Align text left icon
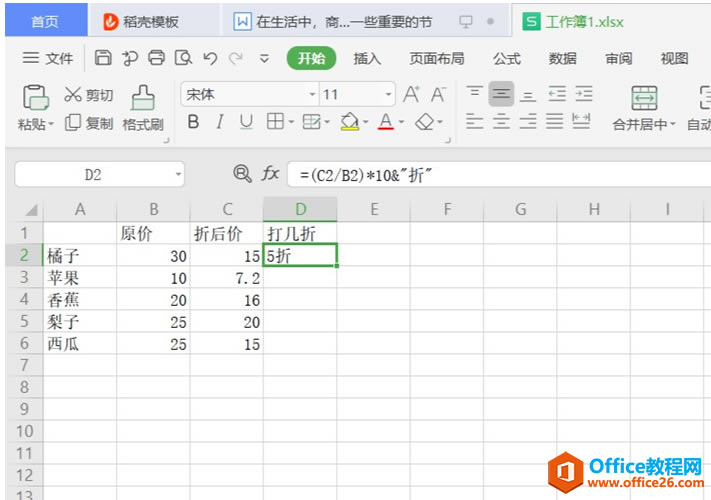Viewport: 711px width, 500px height. pyautogui.click(x=474, y=121)
